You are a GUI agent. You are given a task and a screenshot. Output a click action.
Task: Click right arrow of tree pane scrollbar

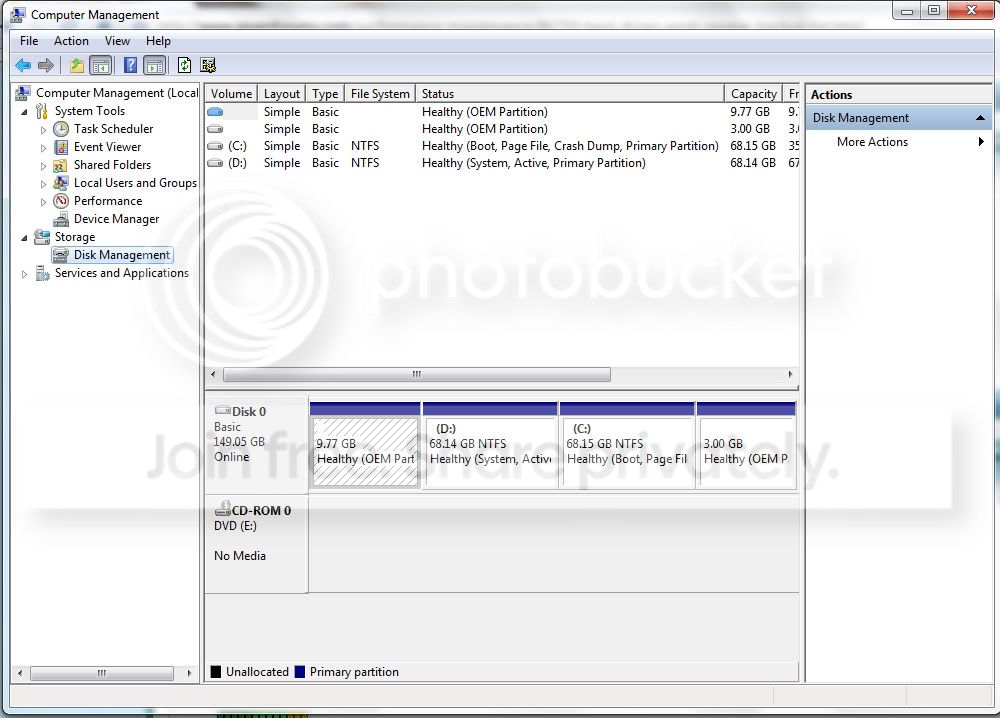click(x=189, y=673)
